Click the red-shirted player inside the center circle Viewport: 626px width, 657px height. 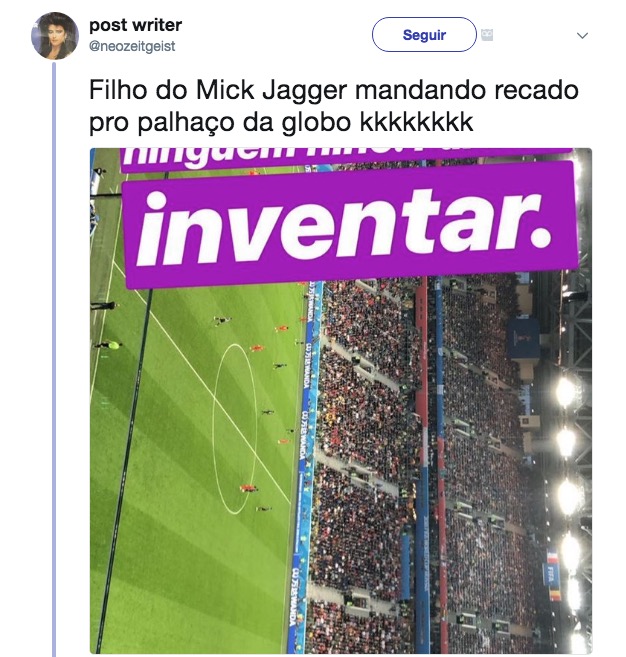click(248, 488)
